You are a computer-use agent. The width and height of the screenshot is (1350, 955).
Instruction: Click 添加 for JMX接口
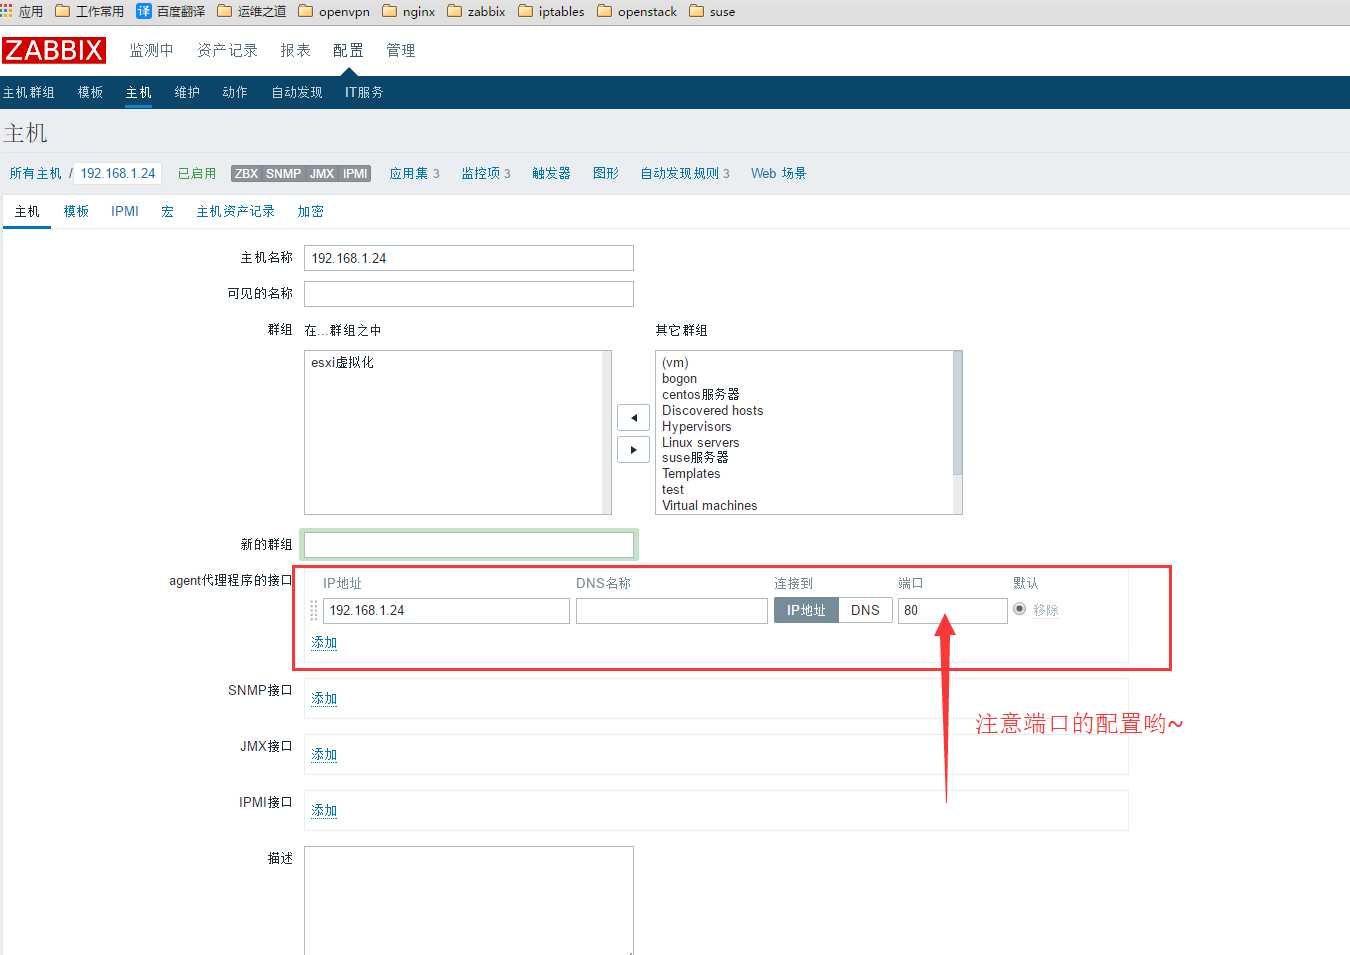324,754
